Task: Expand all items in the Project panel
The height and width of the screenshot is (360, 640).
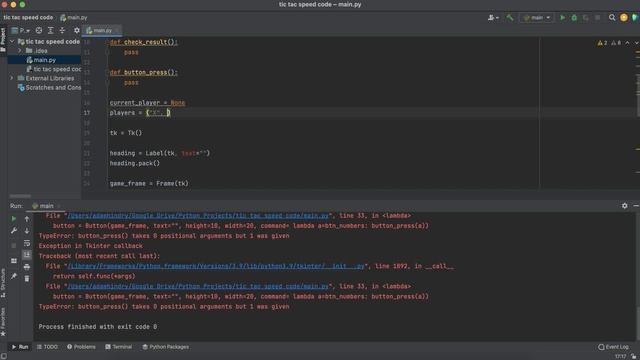Action: point(51,31)
